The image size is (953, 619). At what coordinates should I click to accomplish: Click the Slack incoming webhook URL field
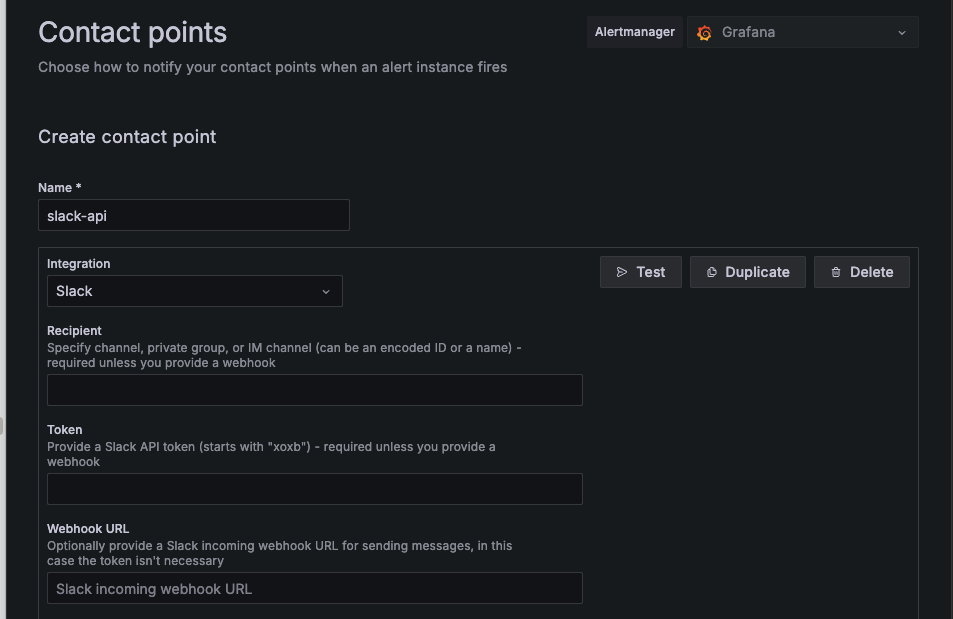pos(314,588)
